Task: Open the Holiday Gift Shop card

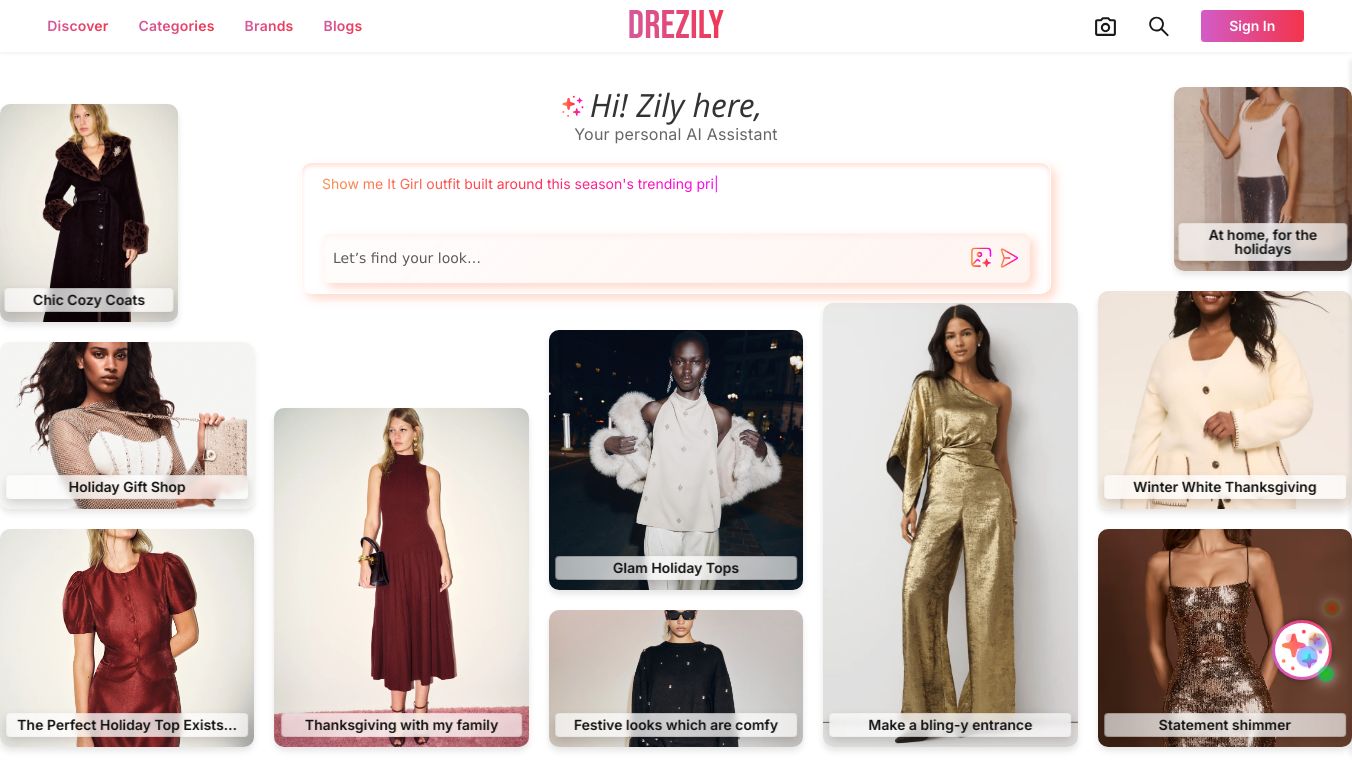Action: 127,425
